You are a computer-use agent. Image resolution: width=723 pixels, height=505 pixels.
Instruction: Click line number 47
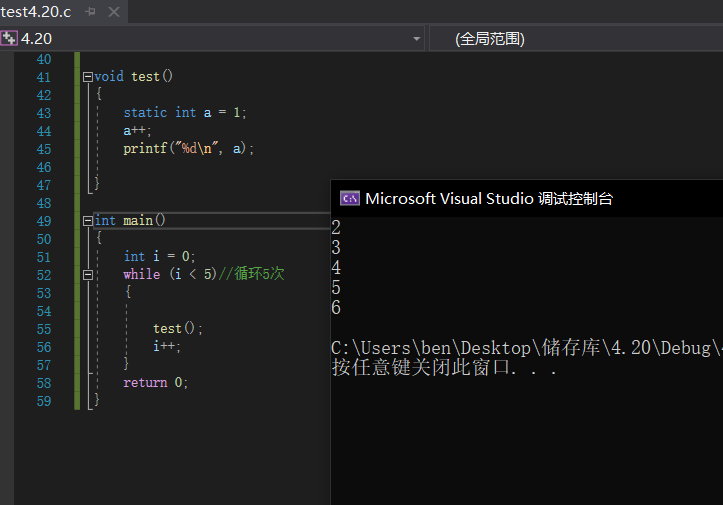tap(44, 185)
